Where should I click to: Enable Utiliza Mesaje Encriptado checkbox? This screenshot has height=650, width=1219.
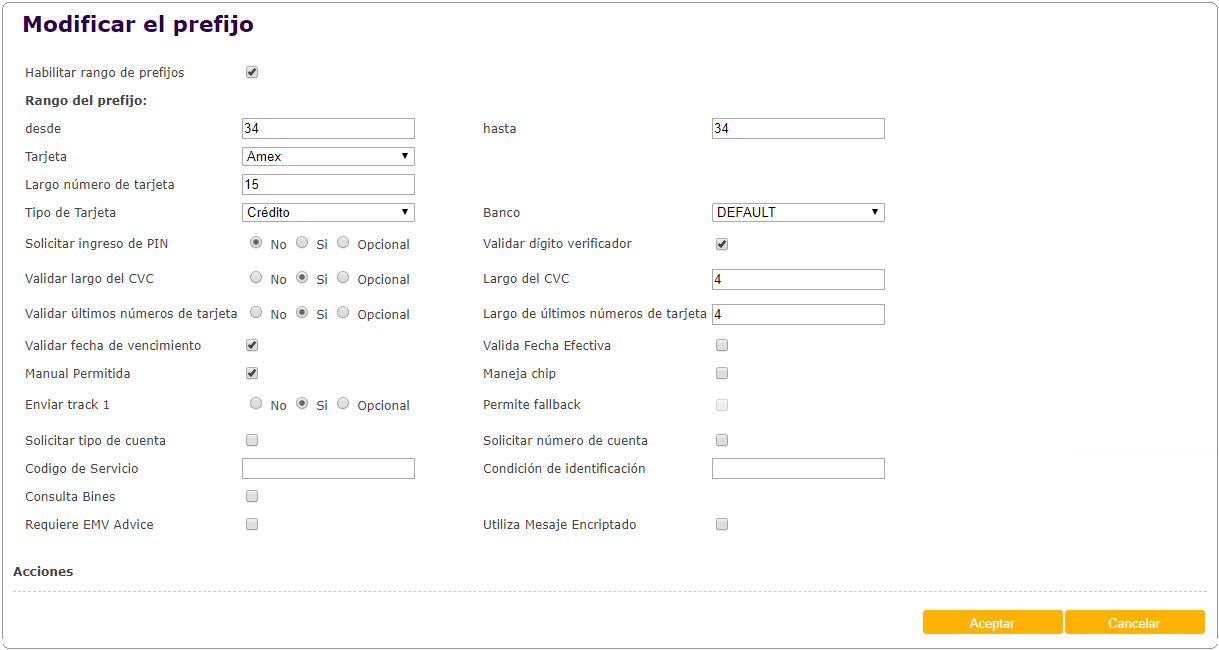[722, 524]
